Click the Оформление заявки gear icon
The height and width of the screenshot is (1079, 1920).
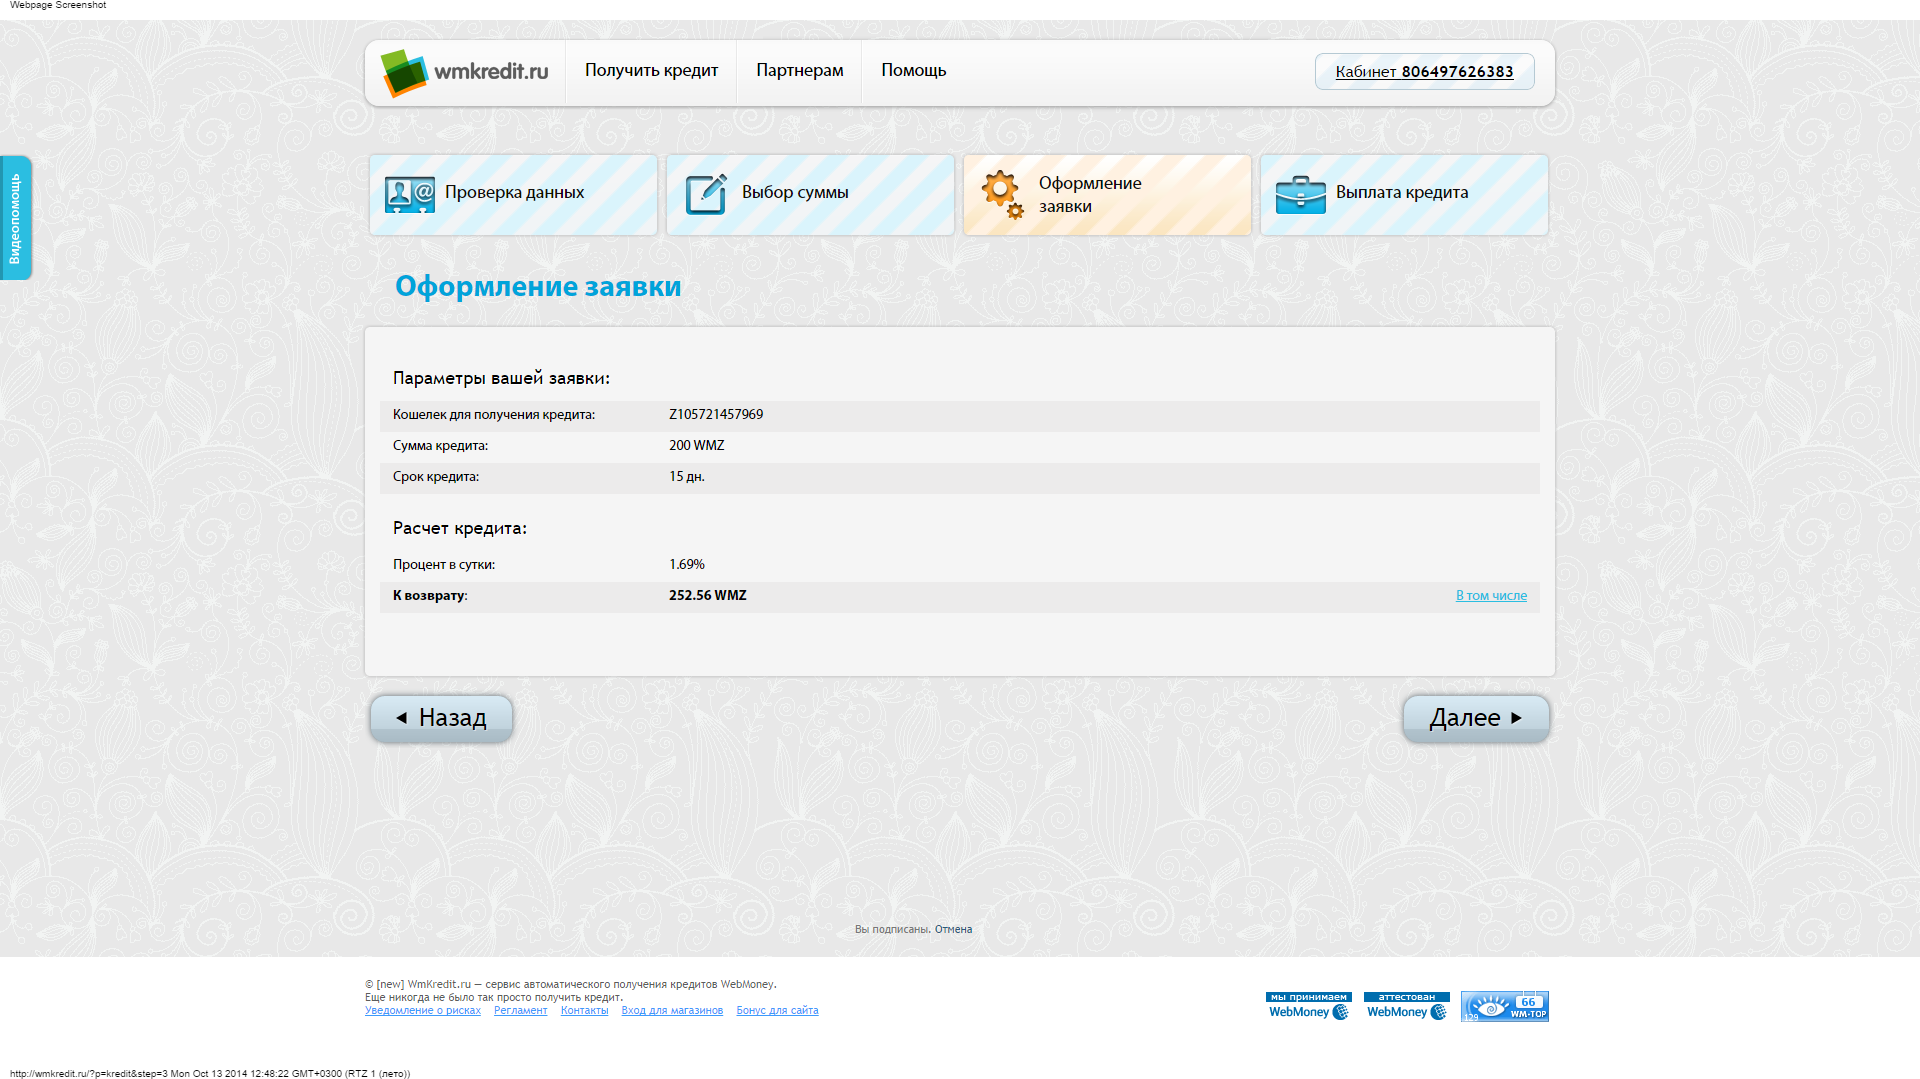point(1002,194)
